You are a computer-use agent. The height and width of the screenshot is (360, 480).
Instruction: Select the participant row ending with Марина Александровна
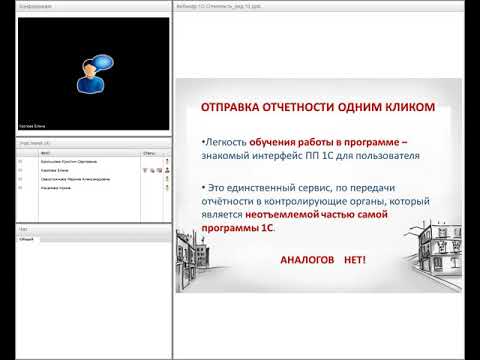click(93, 179)
